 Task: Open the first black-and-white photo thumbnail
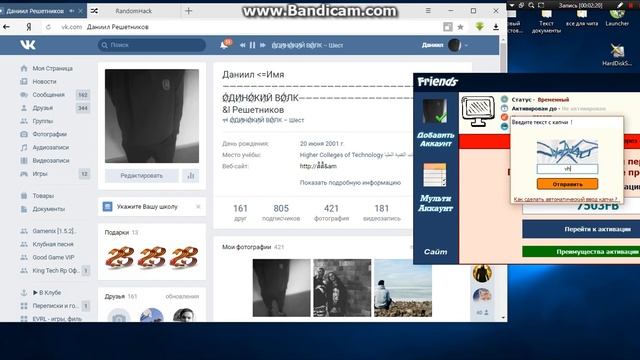click(281, 288)
